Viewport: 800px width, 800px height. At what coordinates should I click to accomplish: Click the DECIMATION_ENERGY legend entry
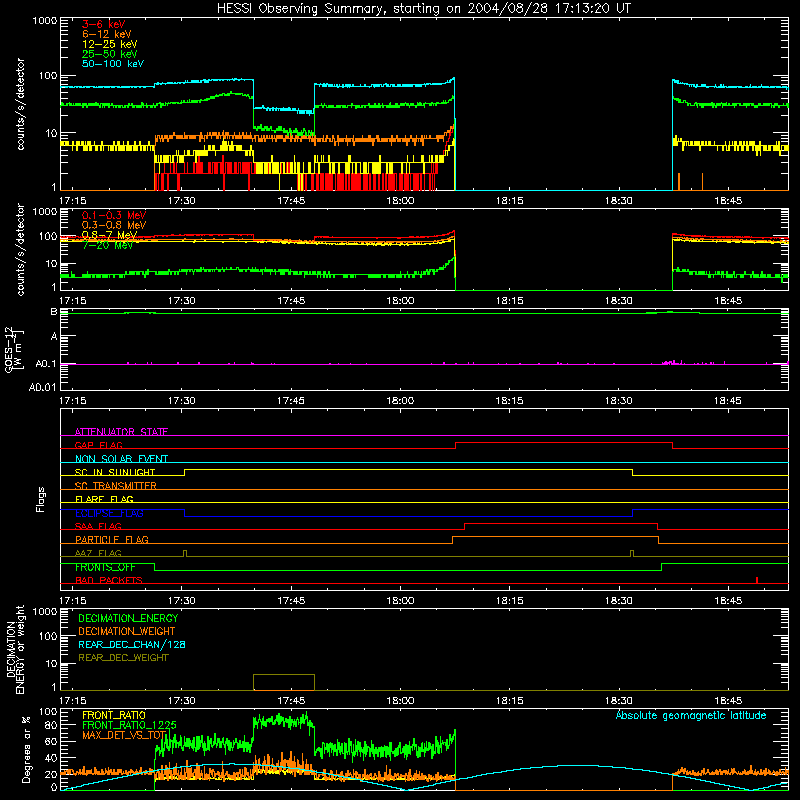point(128,618)
